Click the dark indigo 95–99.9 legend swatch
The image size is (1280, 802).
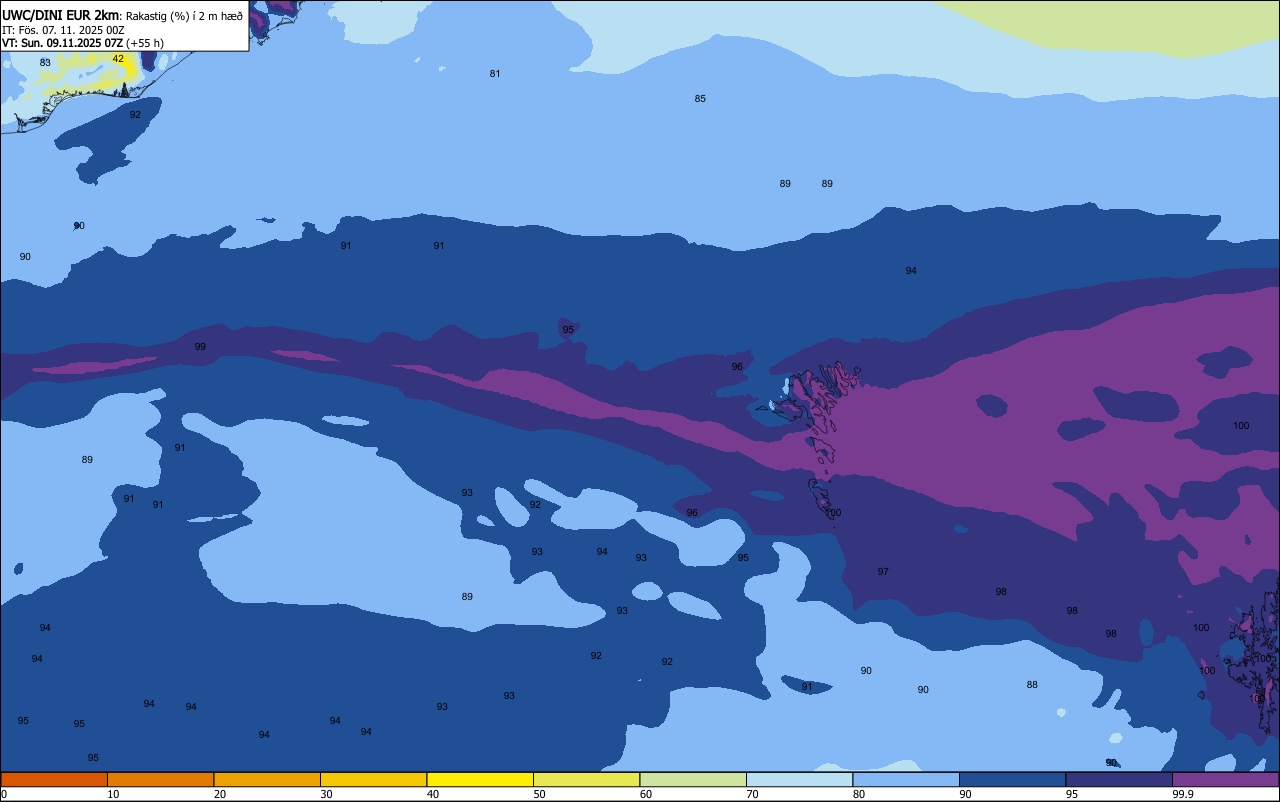click(1119, 779)
